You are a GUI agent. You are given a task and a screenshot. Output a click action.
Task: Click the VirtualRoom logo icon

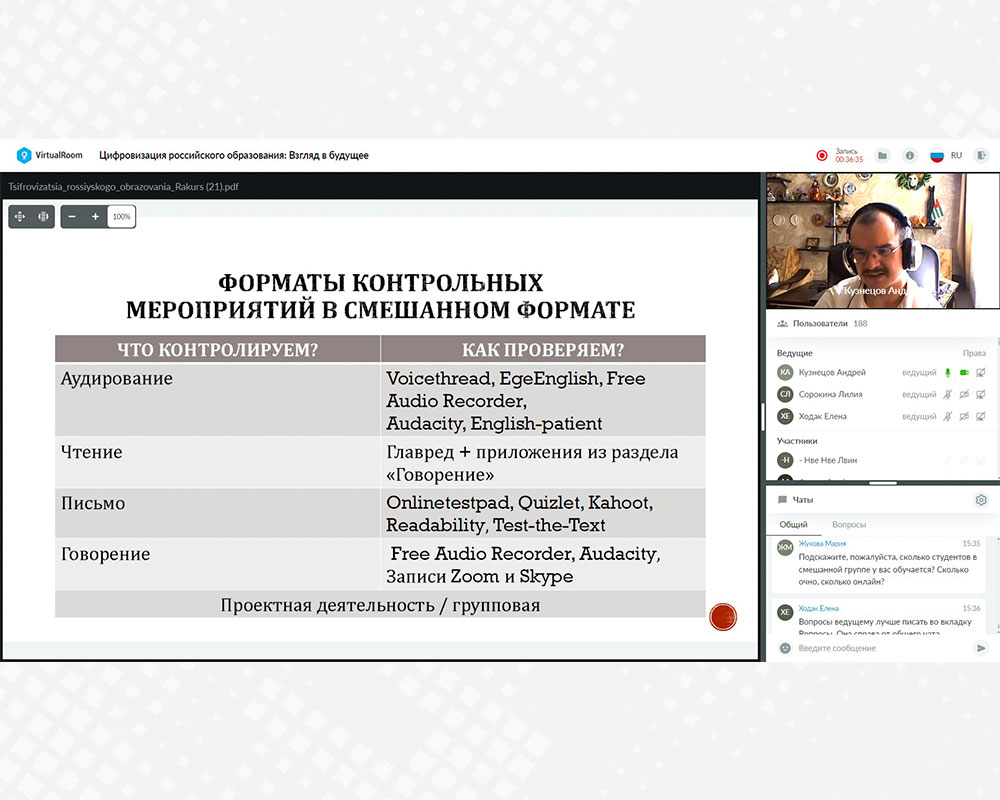pos(24,155)
